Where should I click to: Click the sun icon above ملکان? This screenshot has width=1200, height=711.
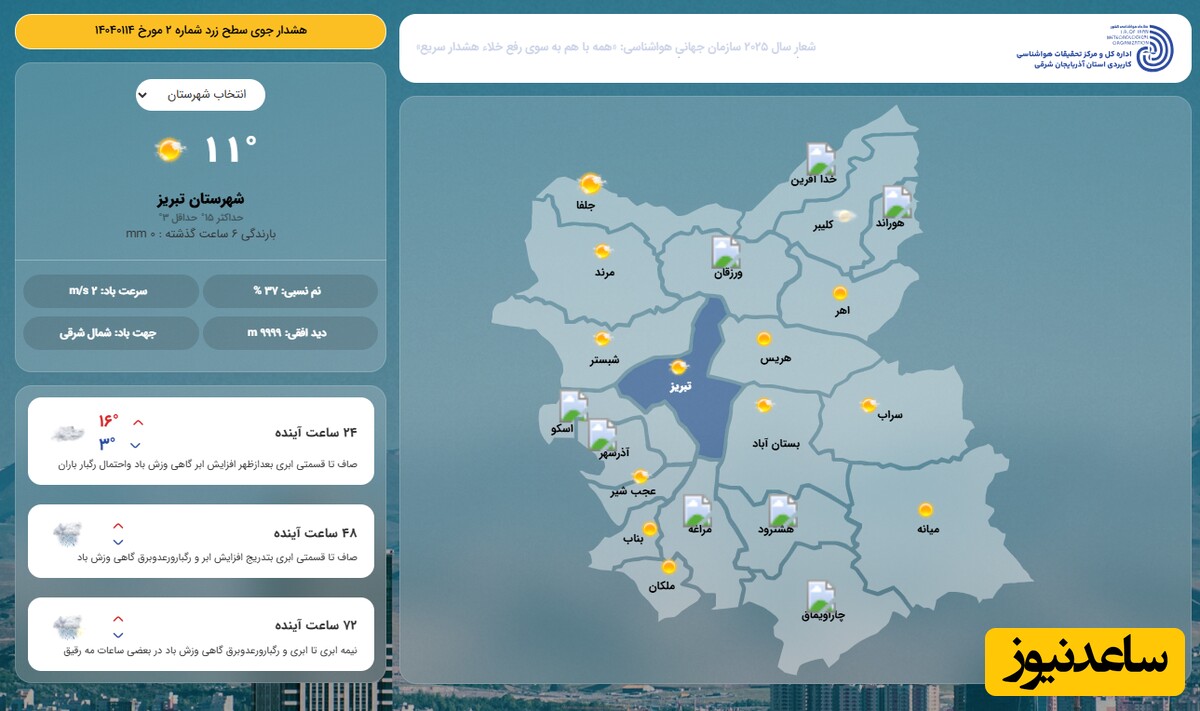669,567
